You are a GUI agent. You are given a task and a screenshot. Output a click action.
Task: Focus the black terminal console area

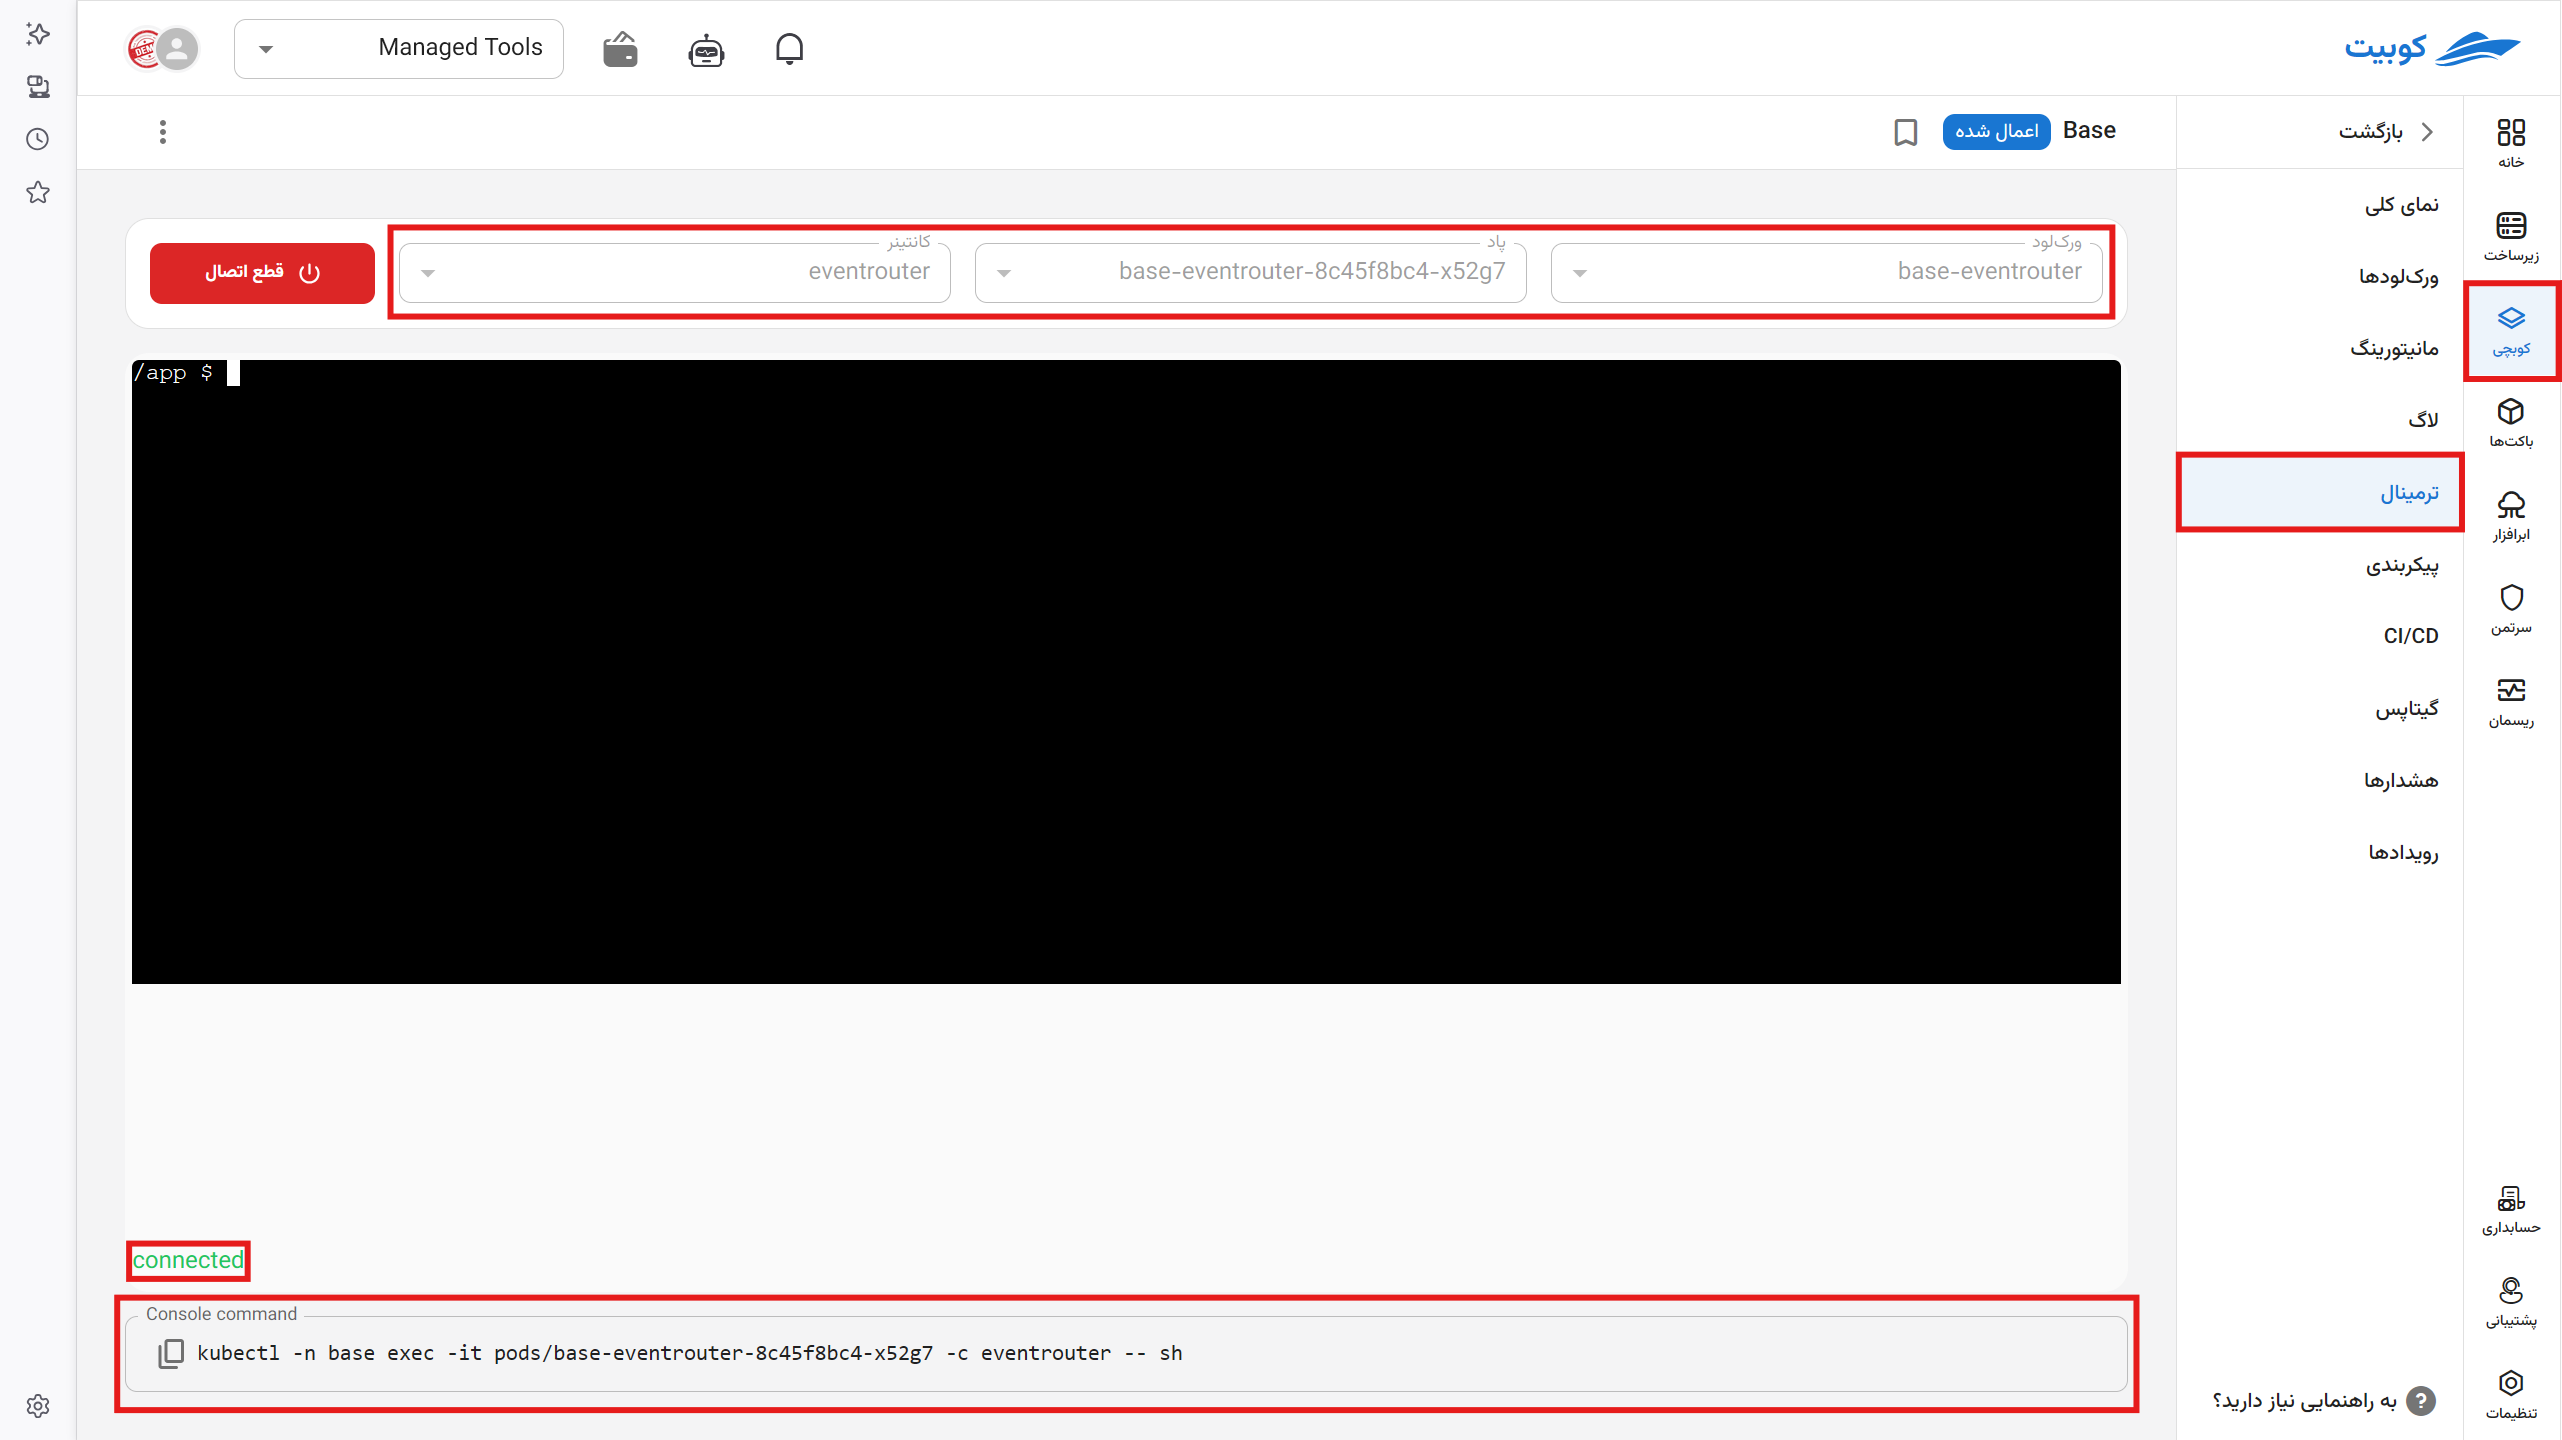1126,672
